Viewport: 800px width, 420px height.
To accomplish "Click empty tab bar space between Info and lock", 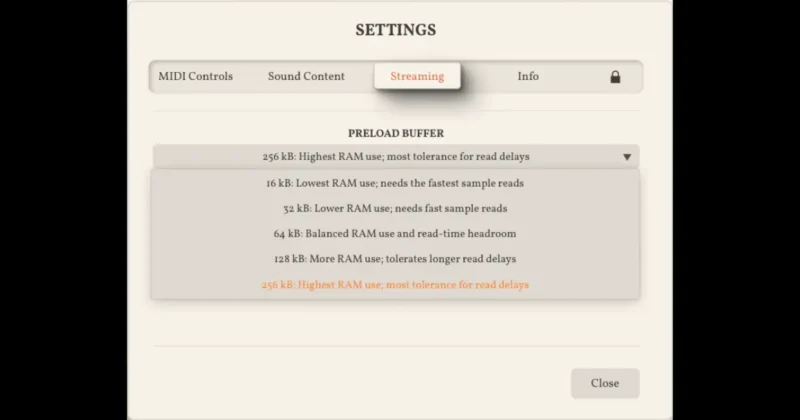I will (x=574, y=77).
